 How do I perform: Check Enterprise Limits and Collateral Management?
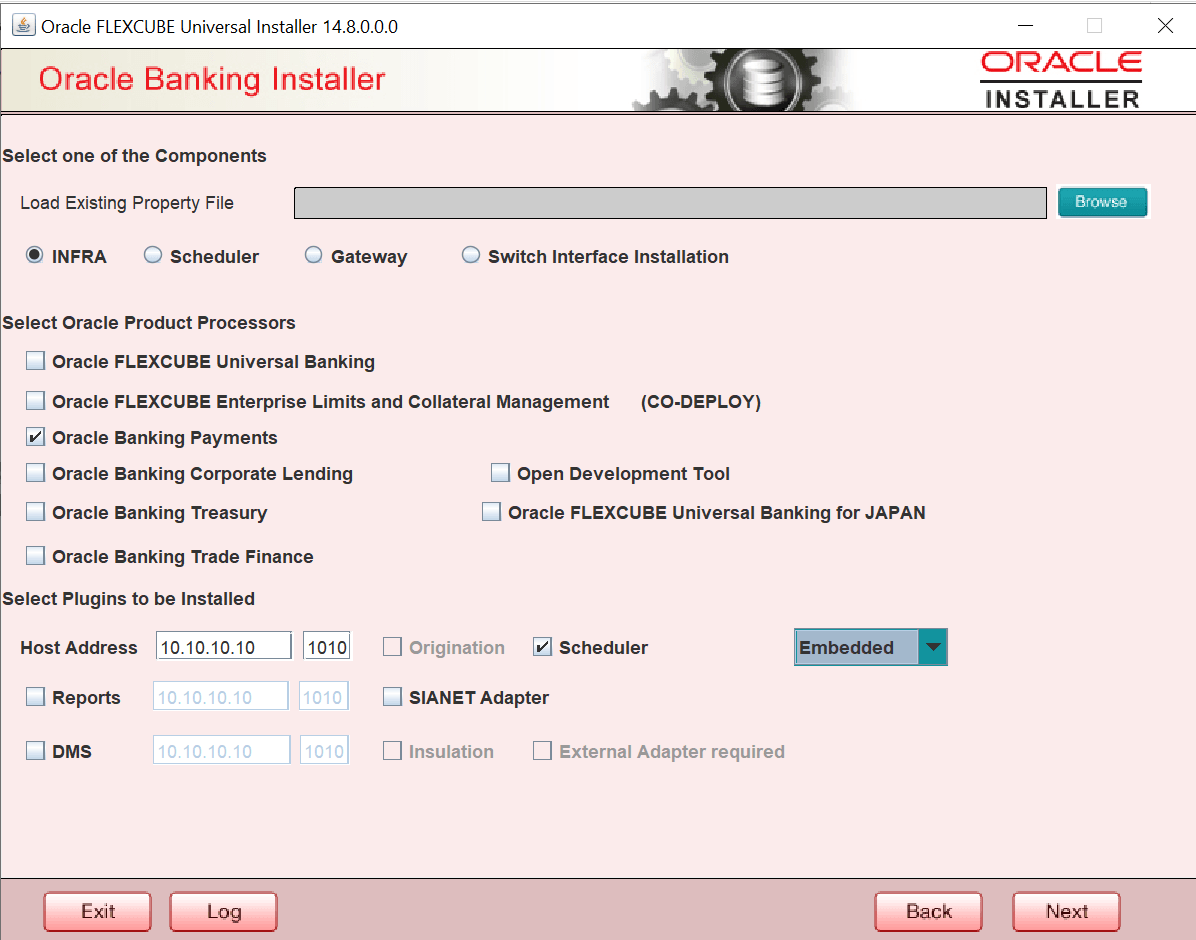coord(35,400)
